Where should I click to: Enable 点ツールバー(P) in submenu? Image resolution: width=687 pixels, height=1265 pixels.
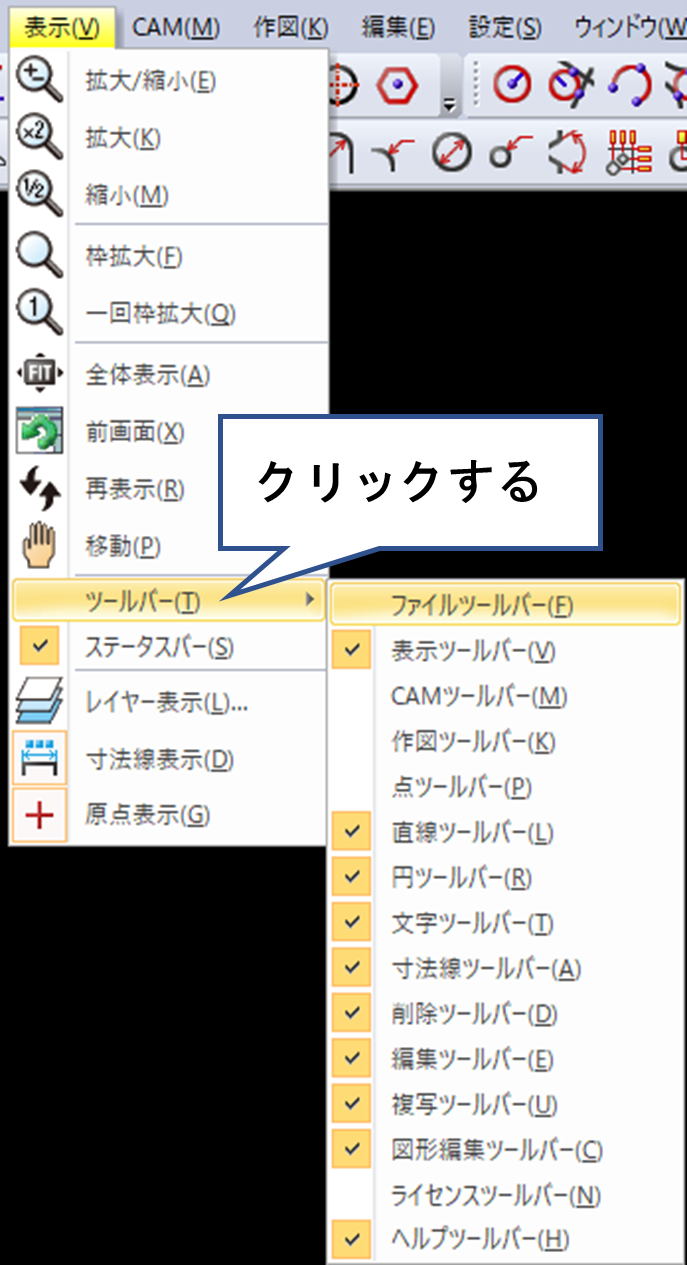tap(506, 787)
